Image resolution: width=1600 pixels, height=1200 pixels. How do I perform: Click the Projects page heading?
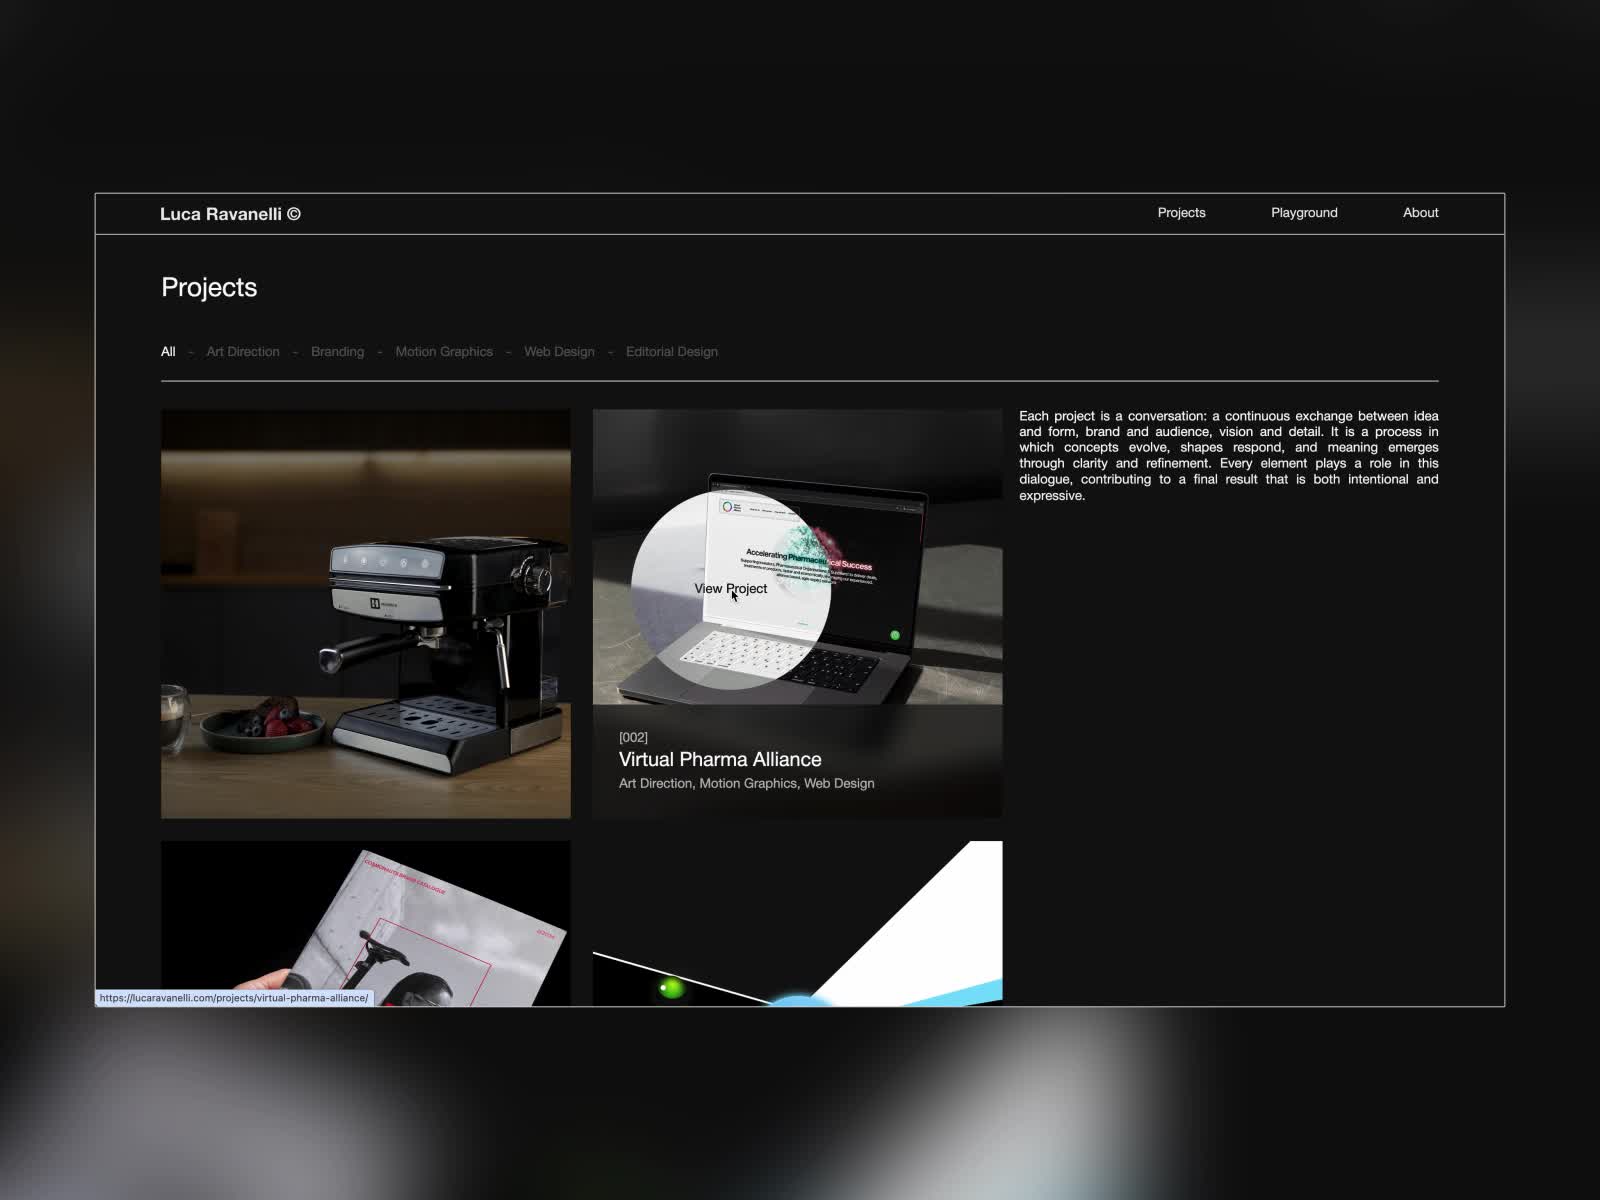click(209, 288)
